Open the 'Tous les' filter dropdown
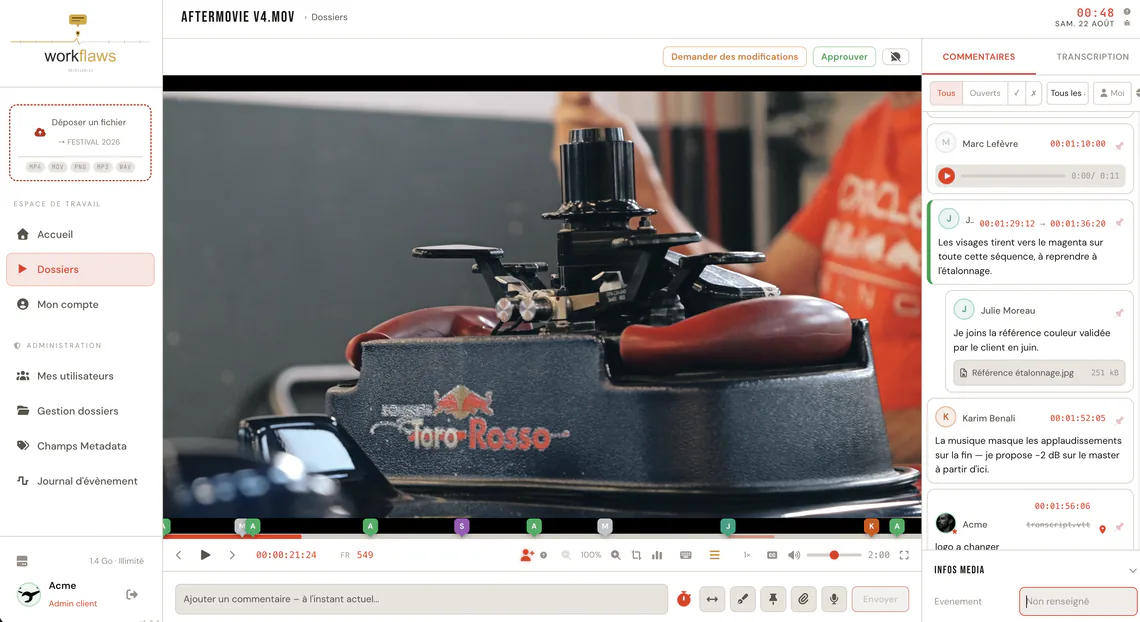The image size is (1140, 622). click(x=1067, y=93)
